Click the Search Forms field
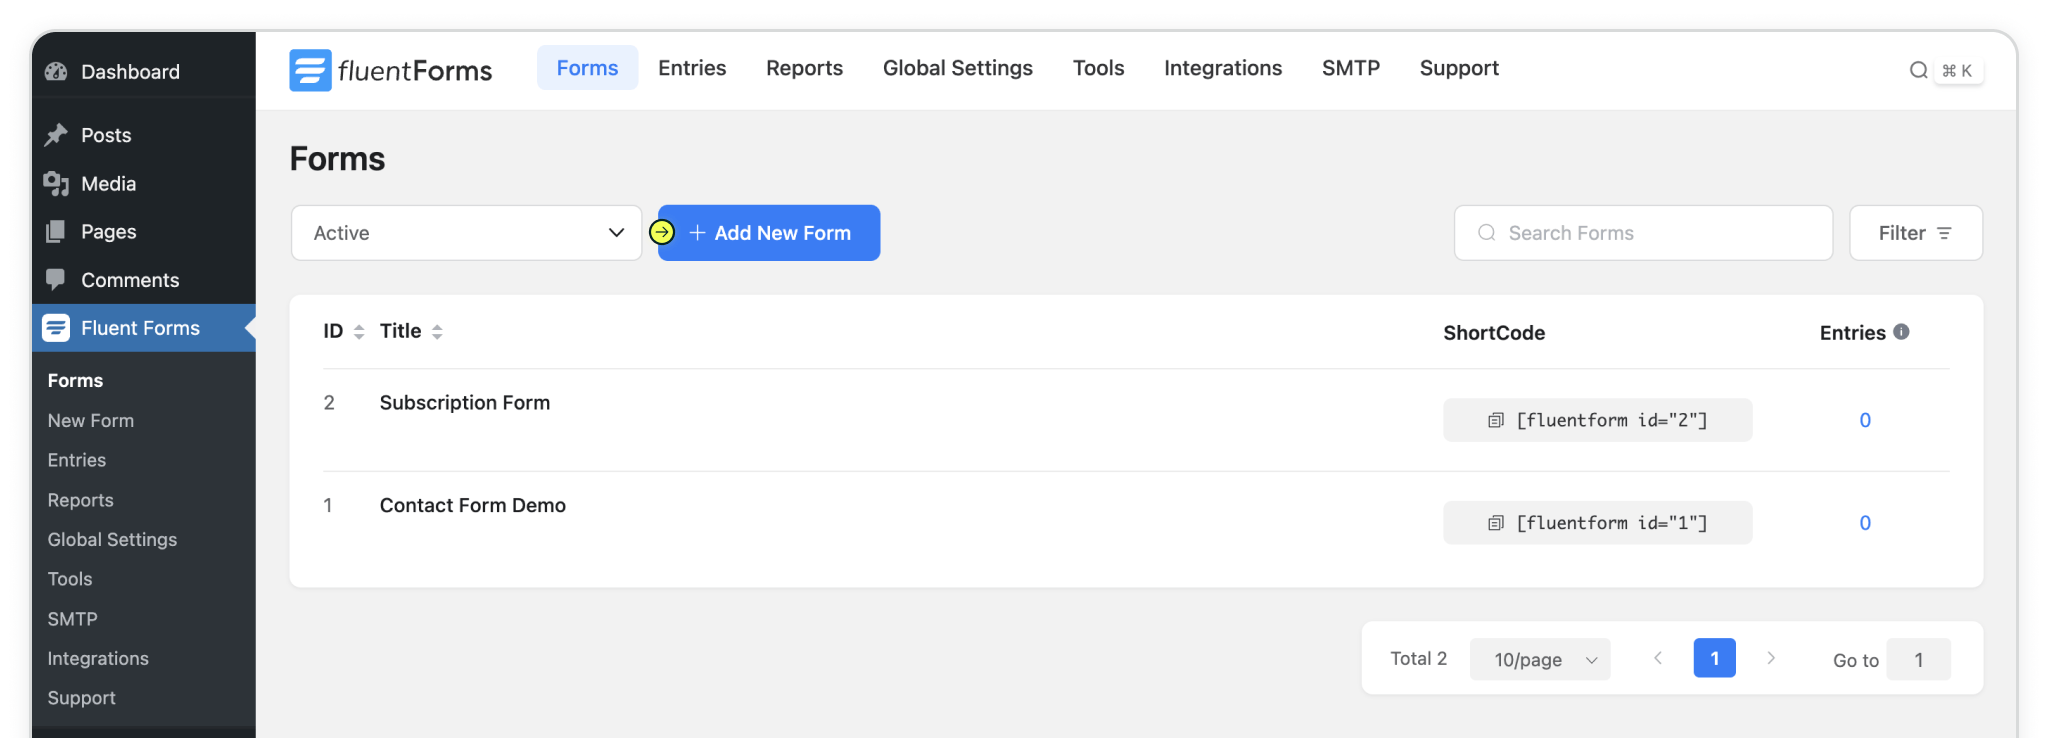 1644,233
